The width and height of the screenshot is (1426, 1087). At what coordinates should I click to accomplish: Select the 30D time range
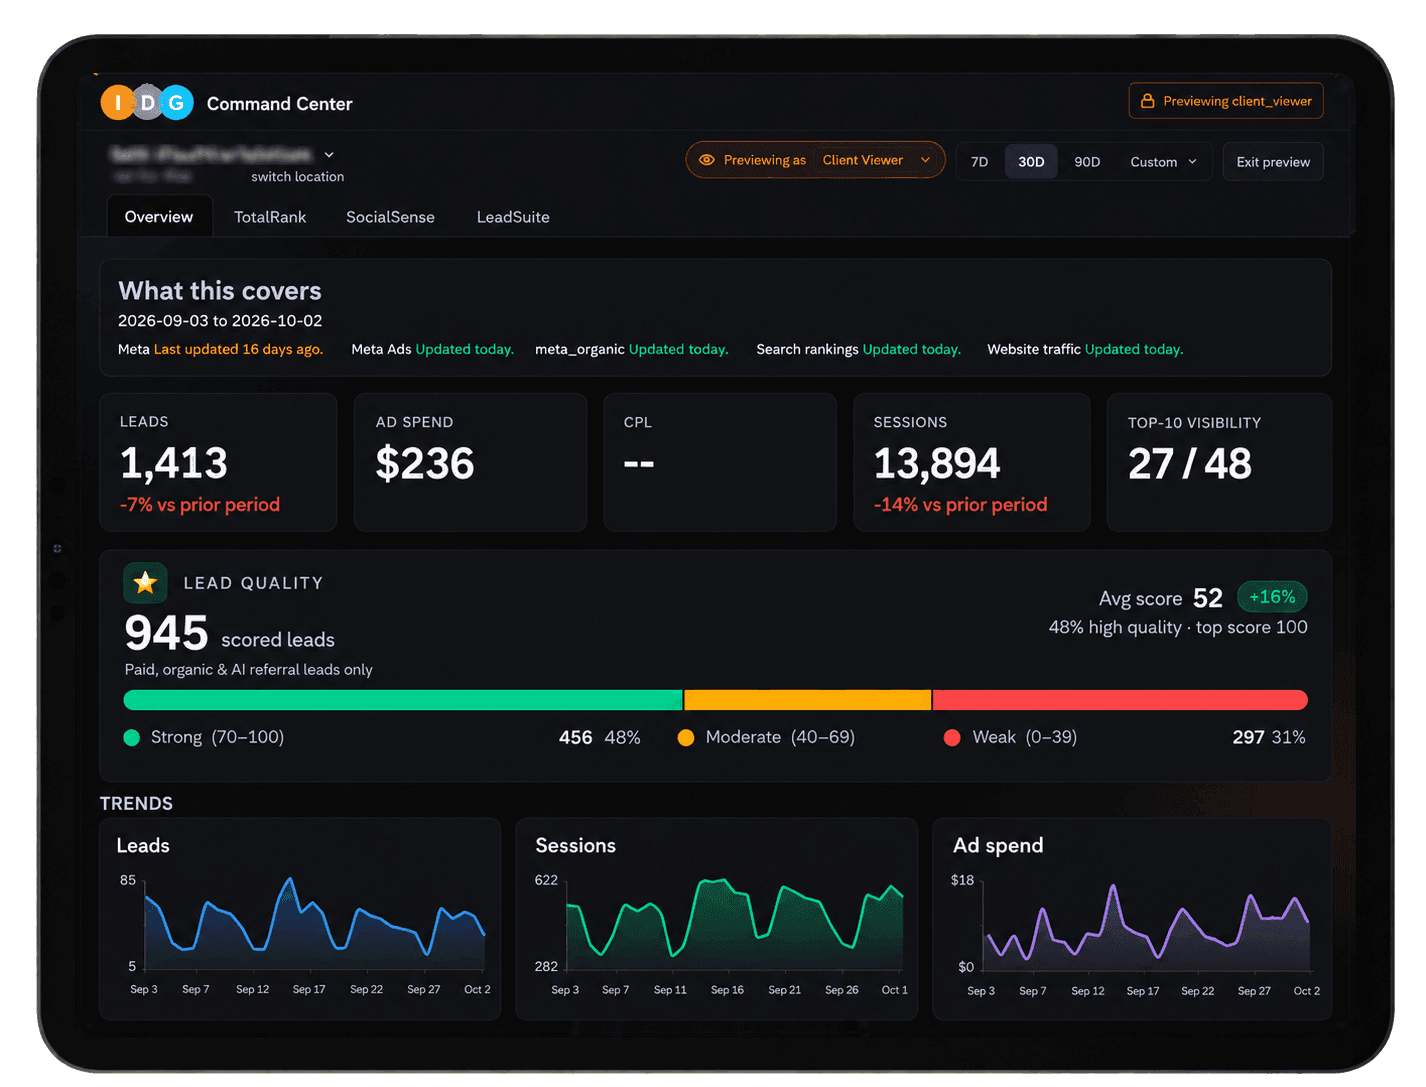point(1031,162)
